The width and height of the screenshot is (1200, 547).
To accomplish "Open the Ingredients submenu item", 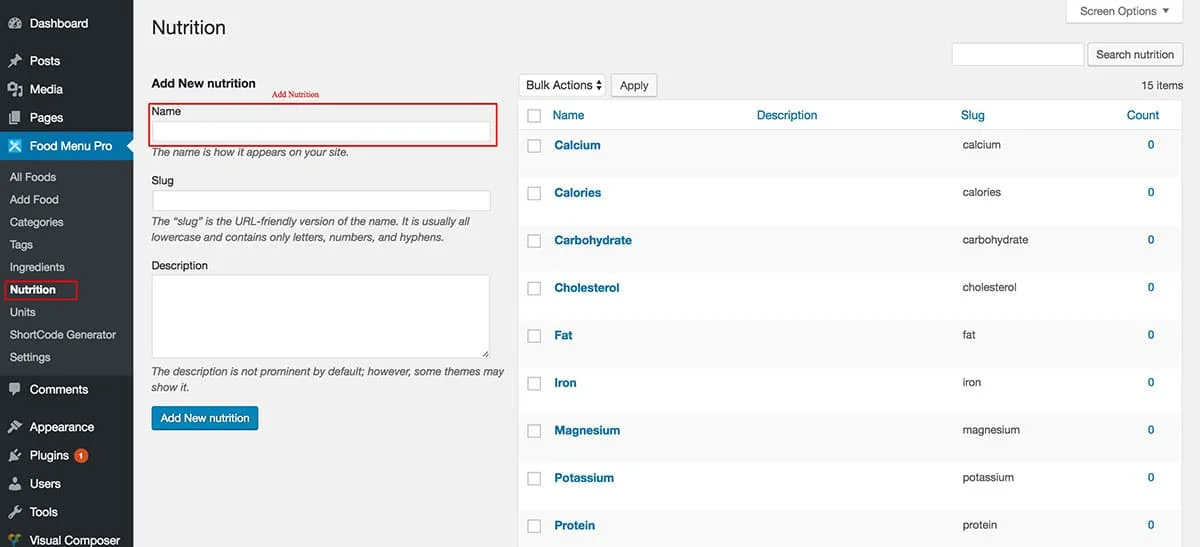I will 37,267.
